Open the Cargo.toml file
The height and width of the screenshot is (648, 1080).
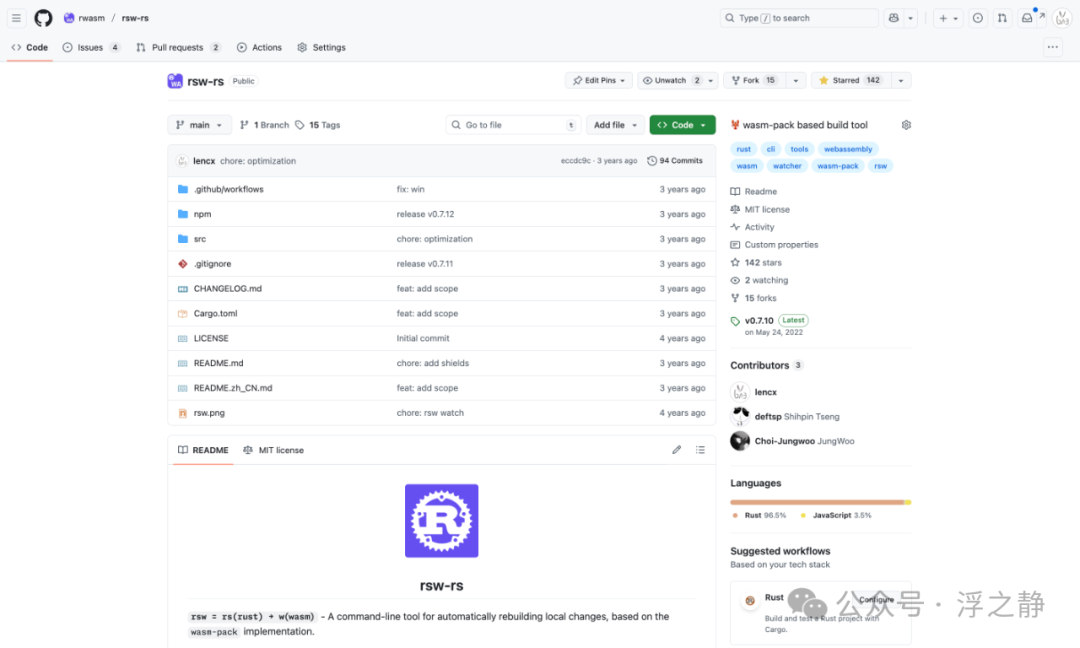(216, 313)
